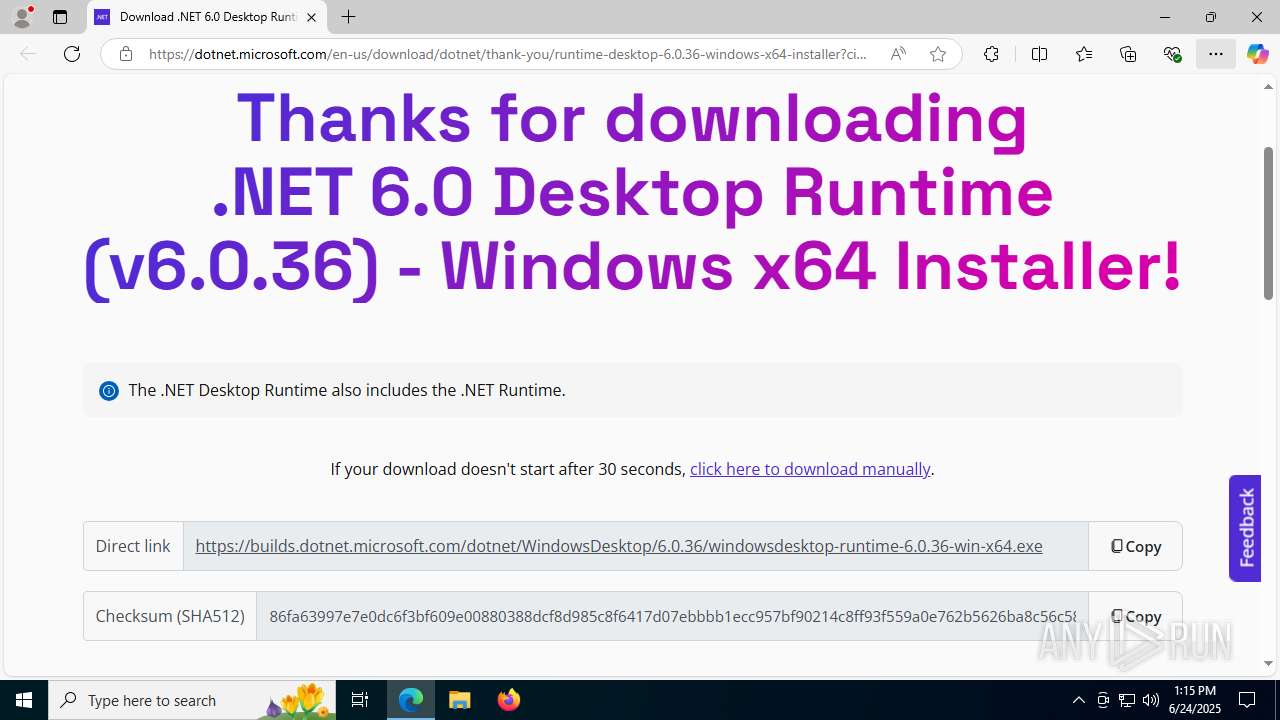Refresh the page
1280x720 pixels.
[x=72, y=54]
